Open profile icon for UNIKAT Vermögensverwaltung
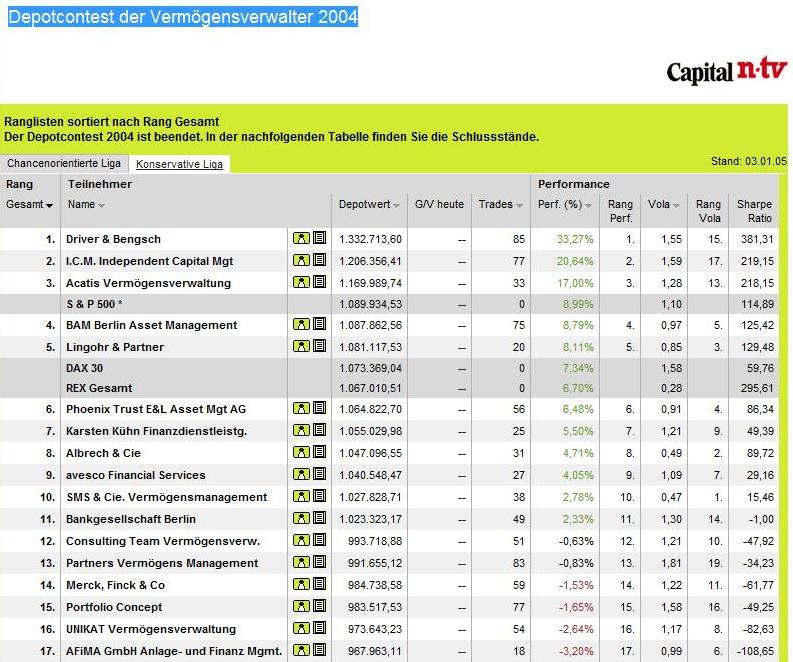The height and width of the screenshot is (662, 793). (301, 629)
